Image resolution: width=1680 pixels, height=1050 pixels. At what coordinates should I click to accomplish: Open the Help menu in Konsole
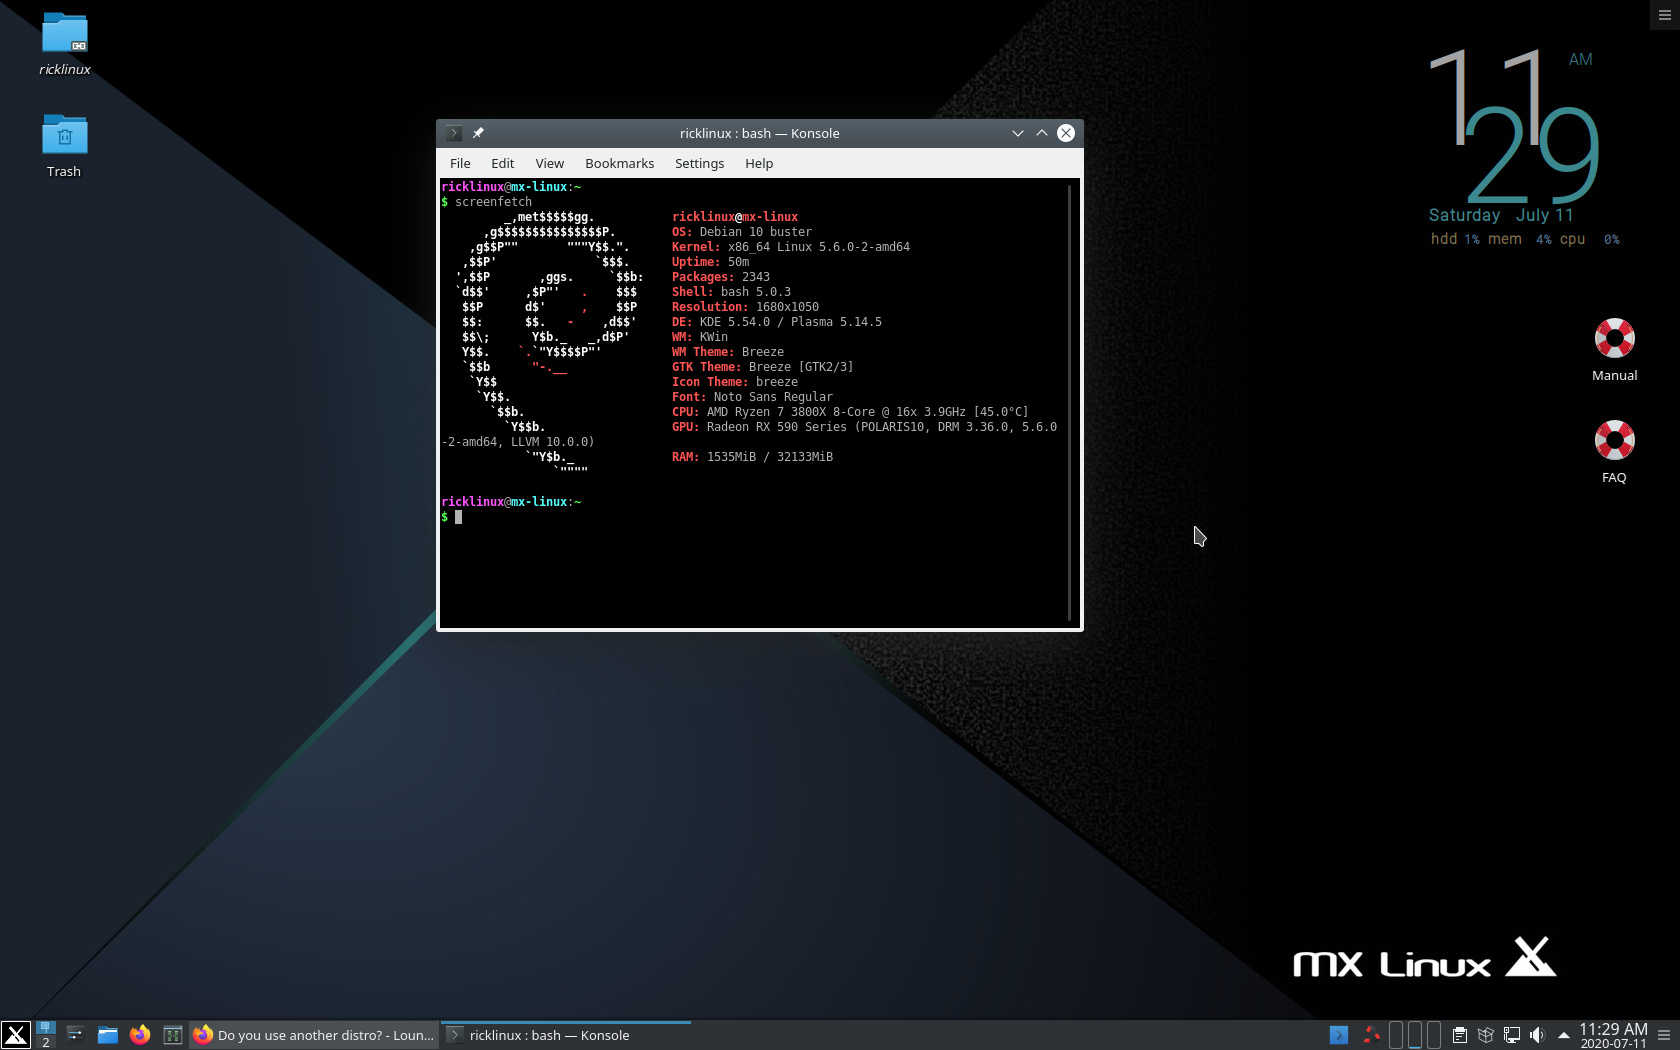[x=759, y=163]
